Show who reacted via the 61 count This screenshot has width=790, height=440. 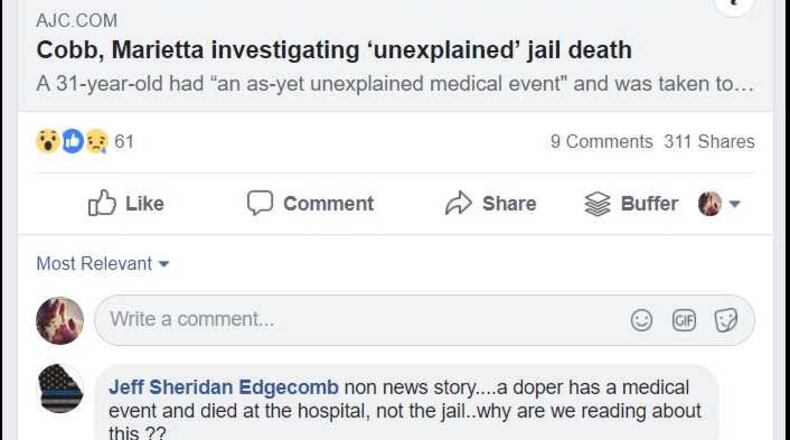(x=124, y=142)
